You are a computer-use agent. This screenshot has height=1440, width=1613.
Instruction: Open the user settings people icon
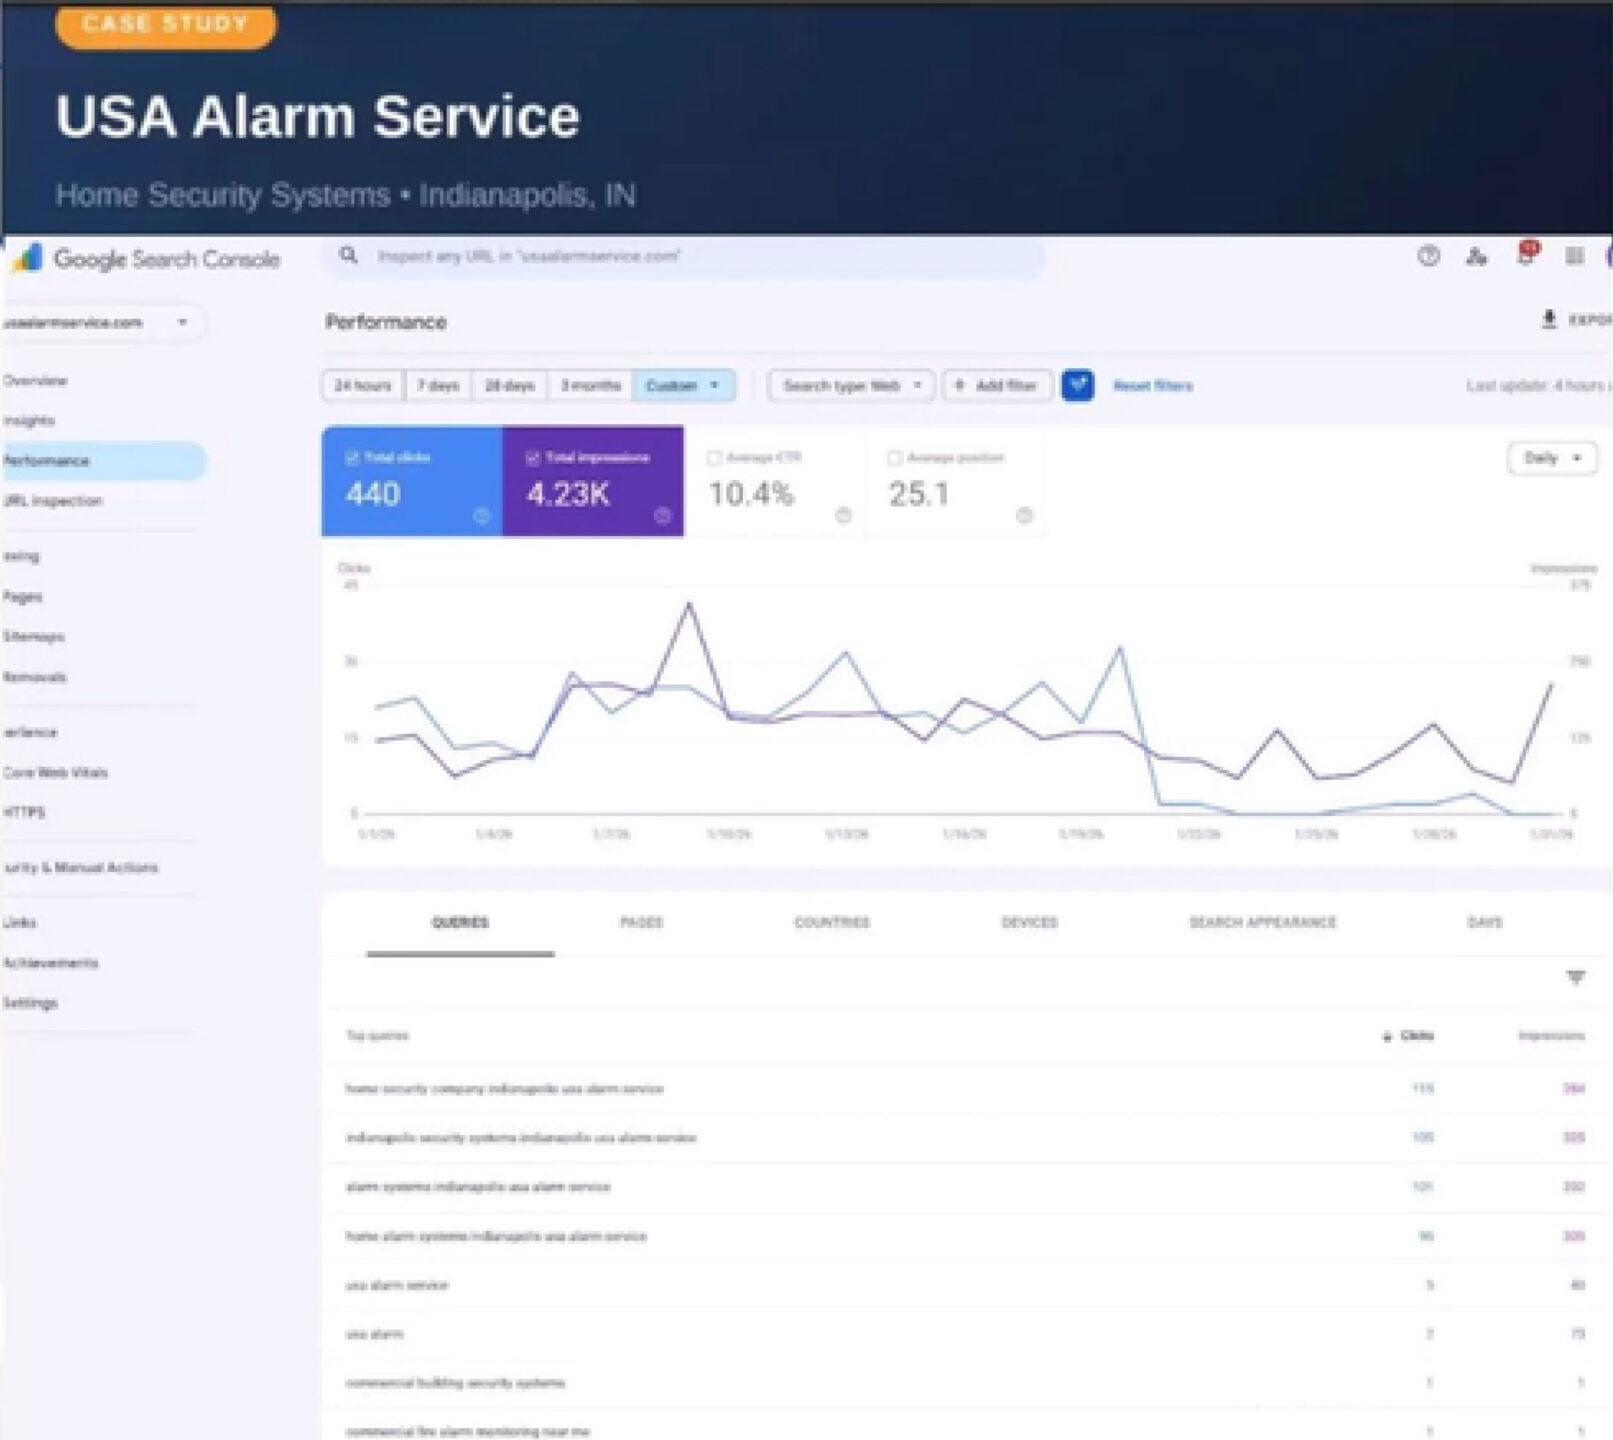point(1476,257)
